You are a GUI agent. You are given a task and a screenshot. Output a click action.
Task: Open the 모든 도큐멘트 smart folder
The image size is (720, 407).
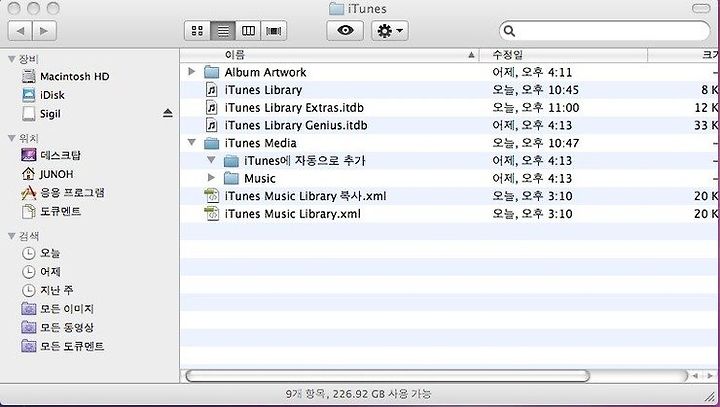(x=63, y=346)
